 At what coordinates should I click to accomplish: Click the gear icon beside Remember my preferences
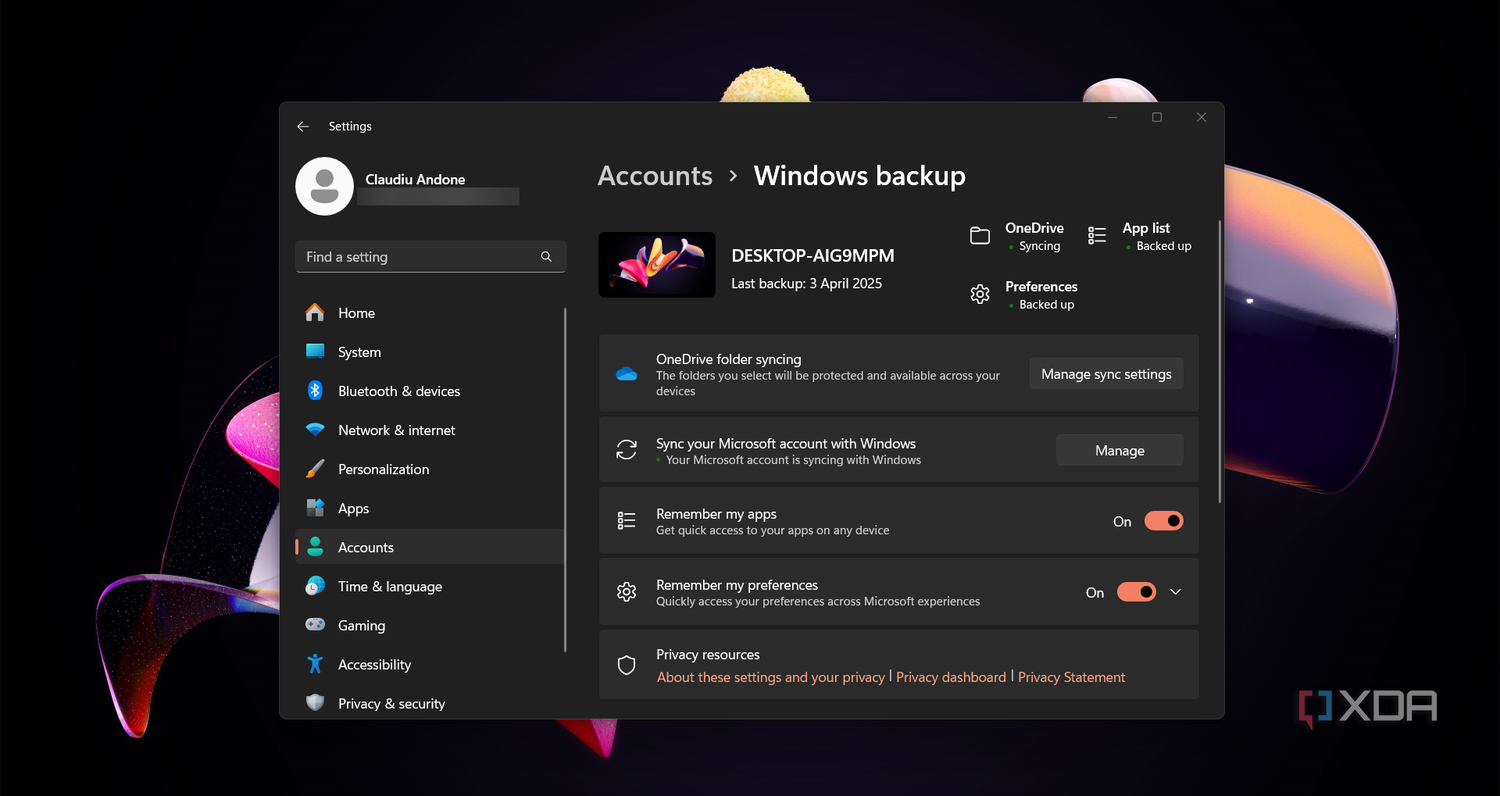click(x=627, y=592)
